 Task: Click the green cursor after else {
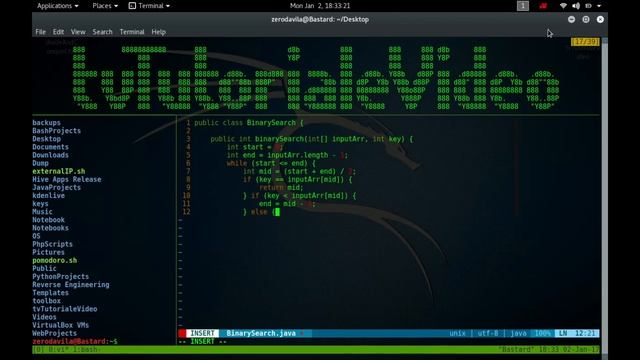coord(277,211)
